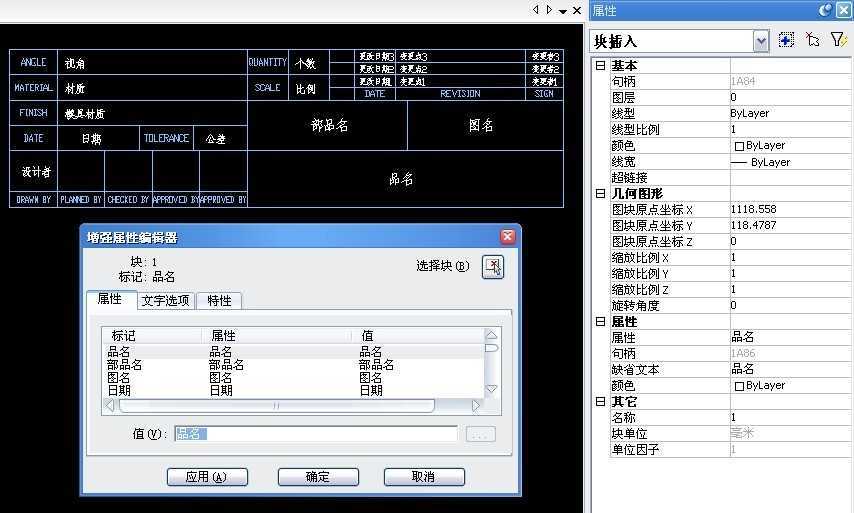The width and height of the screenshot is (854, 513).
Task: Click the 线型 ByLayer value
Action: [790, 113]
